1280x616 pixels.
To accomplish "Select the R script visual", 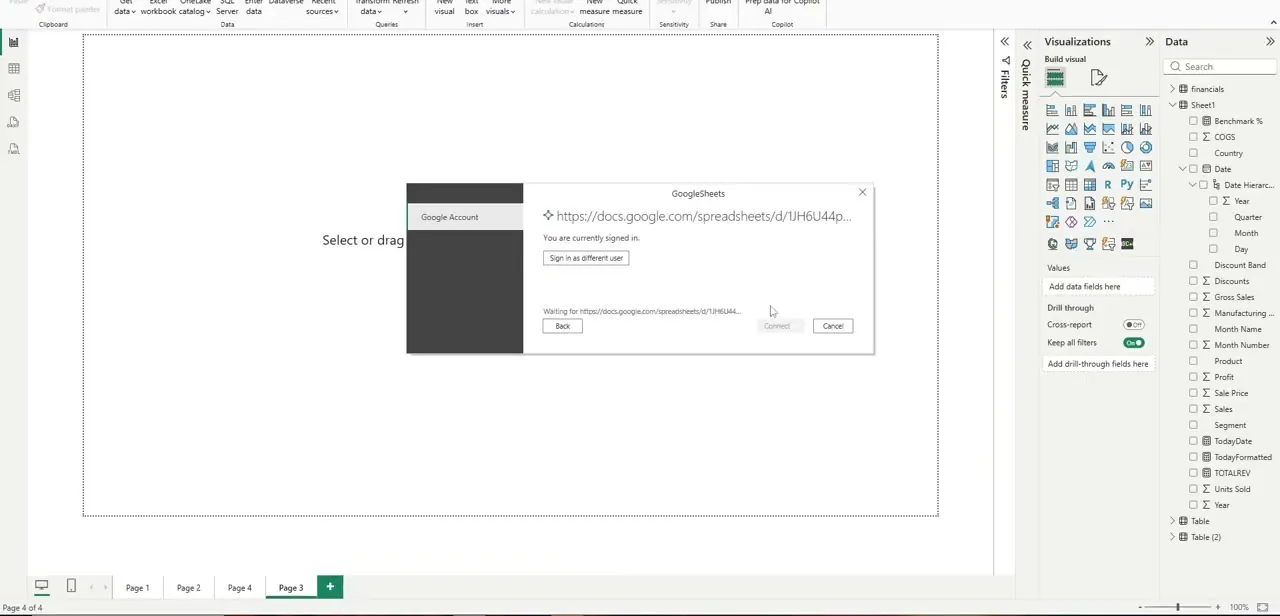I will [x=1108, y=185].
